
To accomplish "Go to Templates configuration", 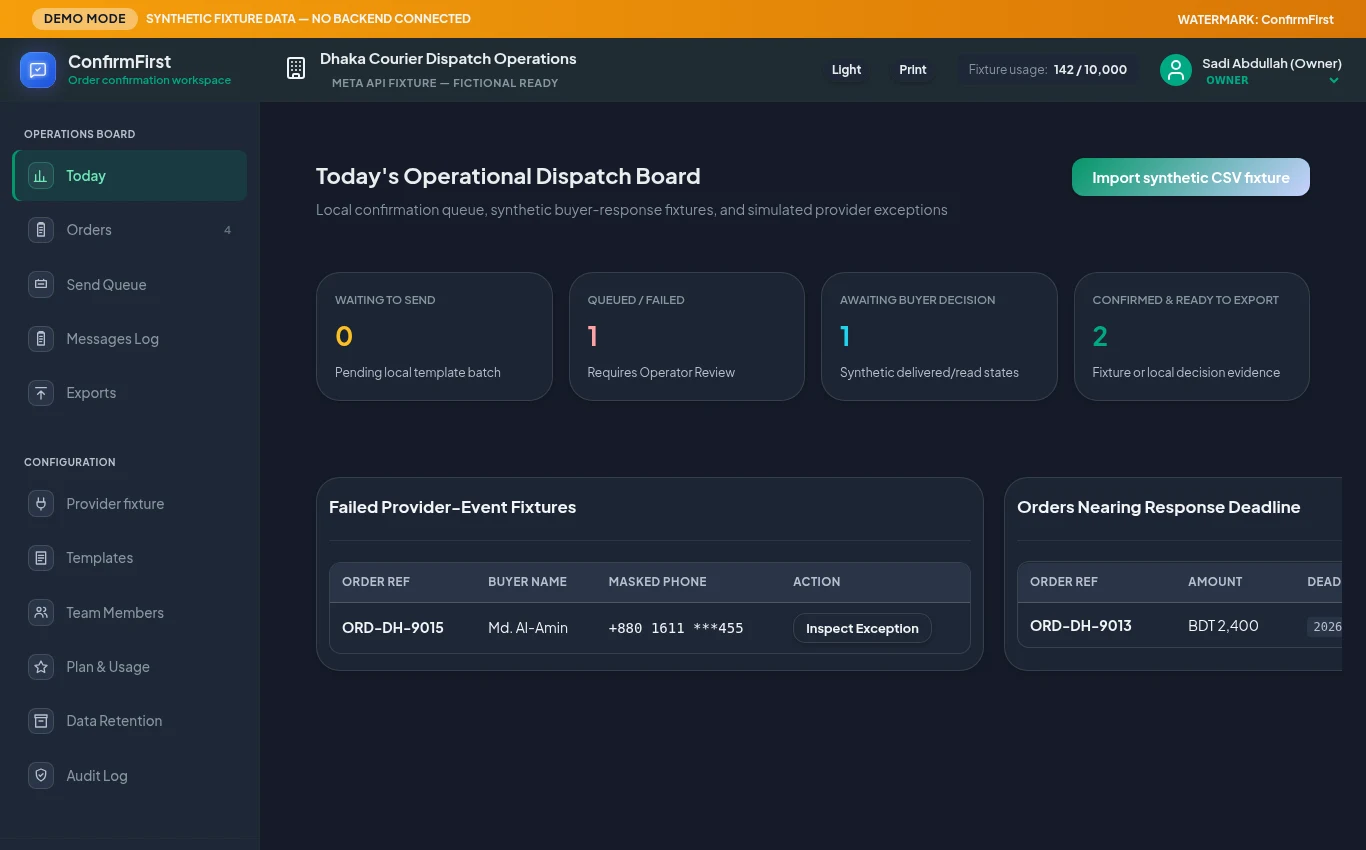I will 130,558.
